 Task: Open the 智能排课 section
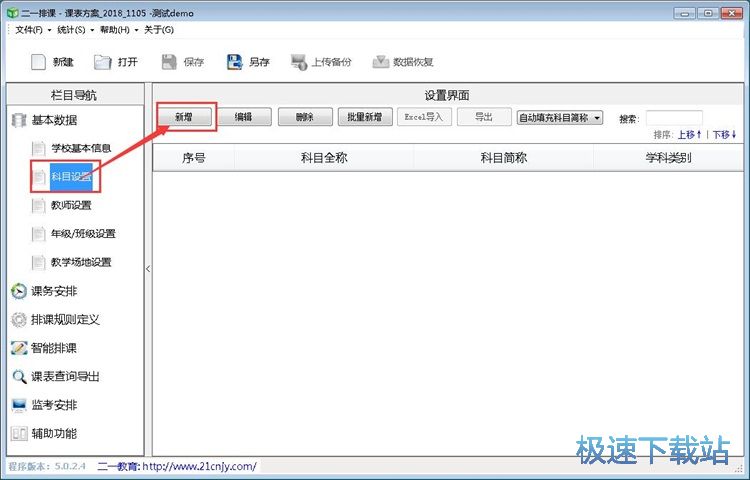[54, 348]
